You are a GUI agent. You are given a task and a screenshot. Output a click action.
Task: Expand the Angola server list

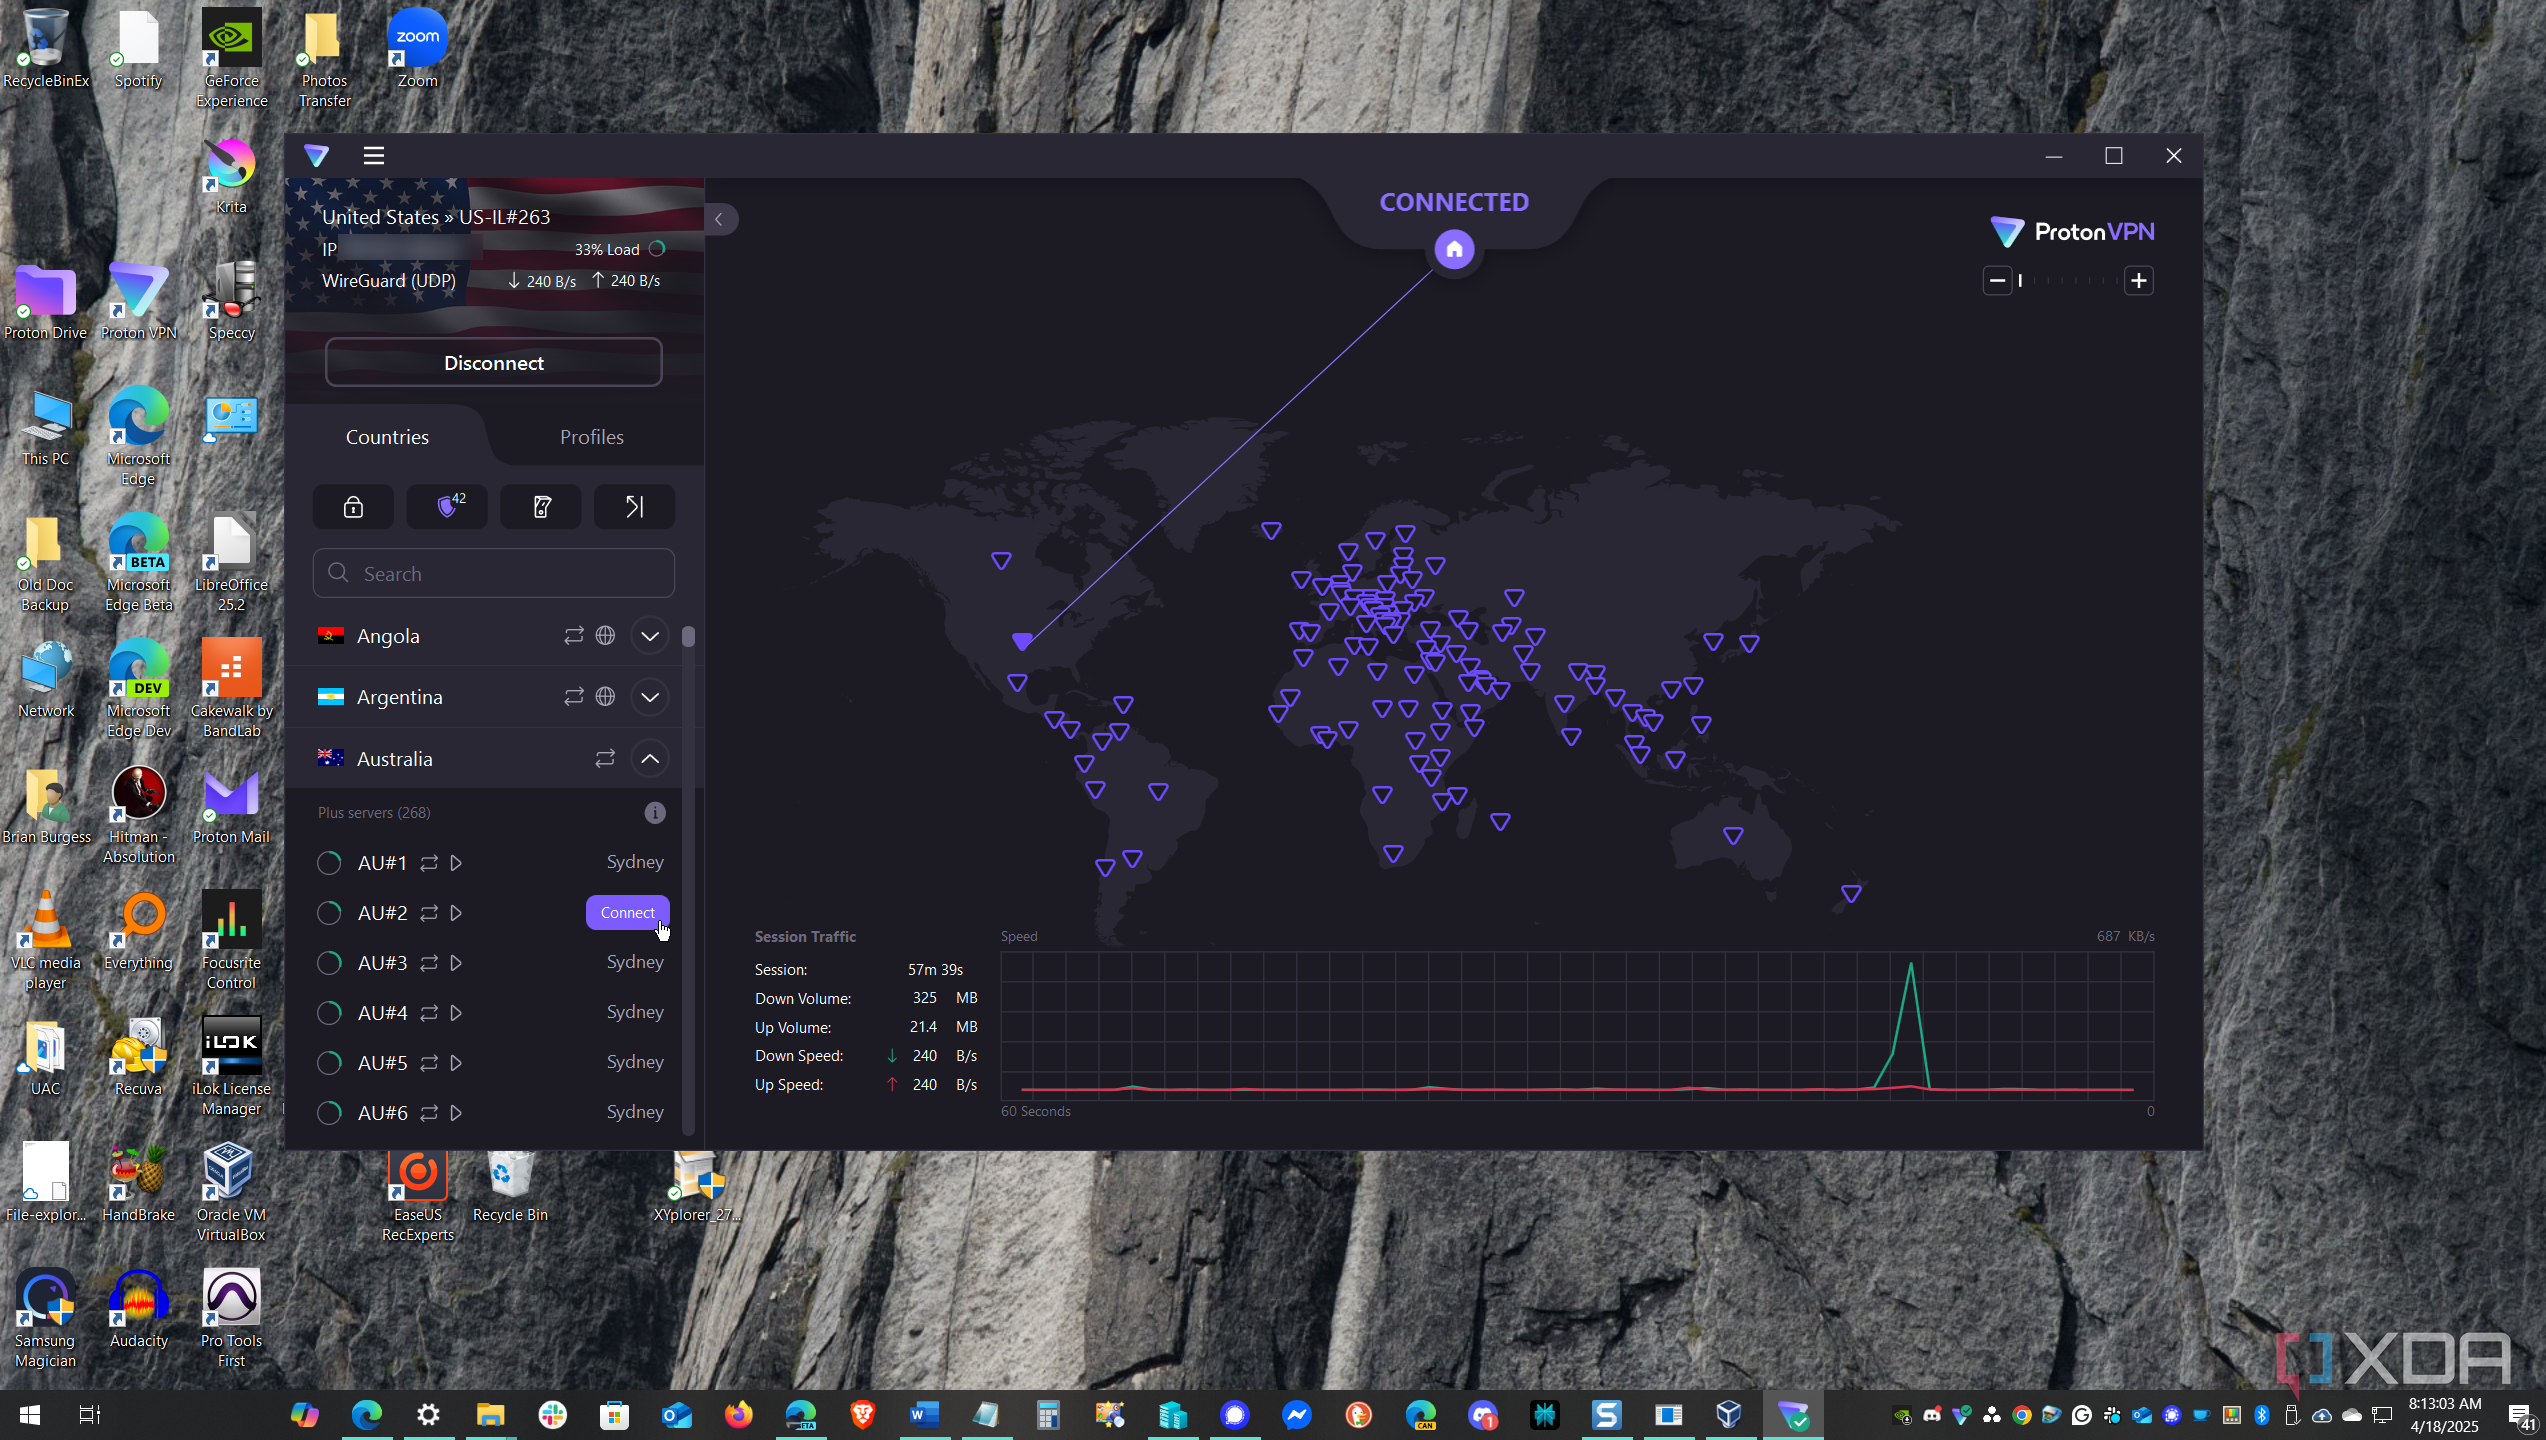[650, 636]
